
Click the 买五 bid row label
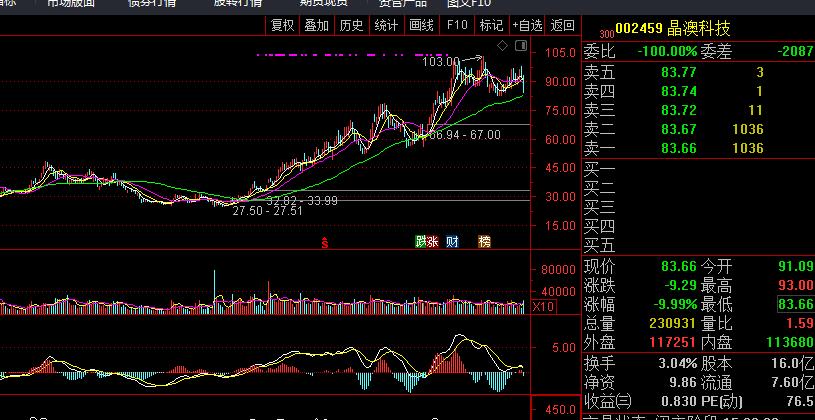(x=599, y=245)
